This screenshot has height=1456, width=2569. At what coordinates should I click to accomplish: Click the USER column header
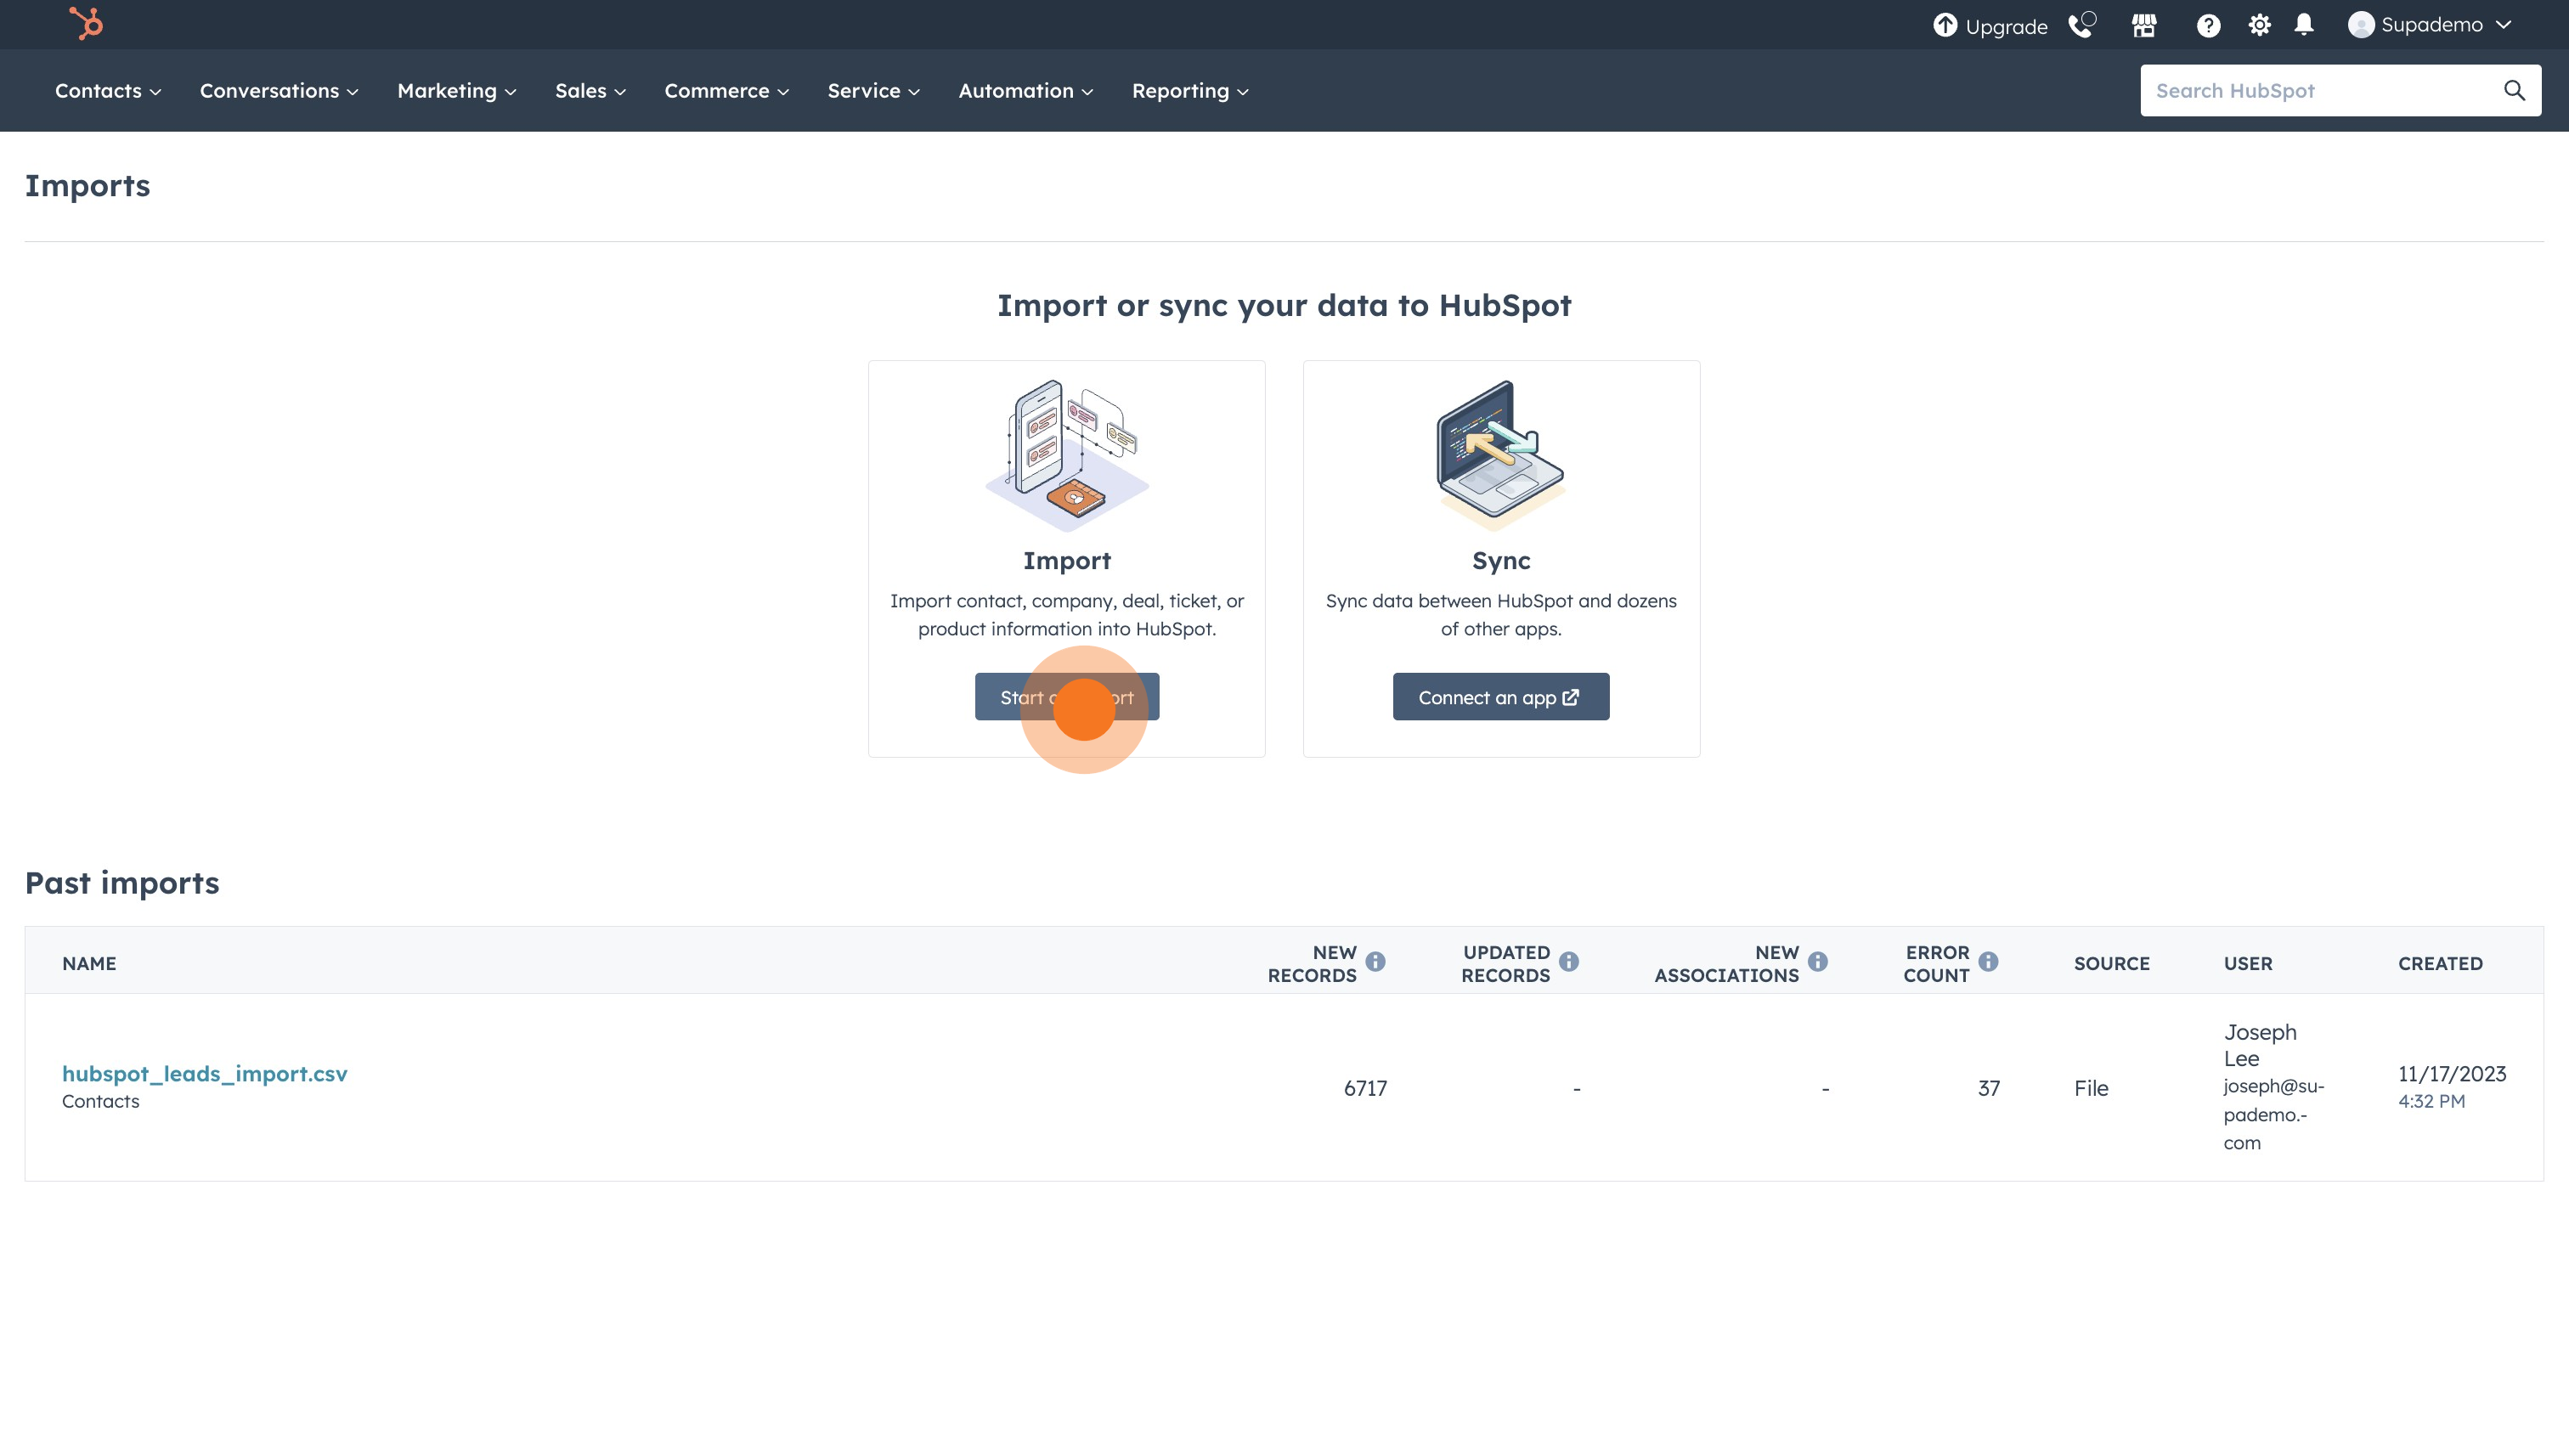2248,964
